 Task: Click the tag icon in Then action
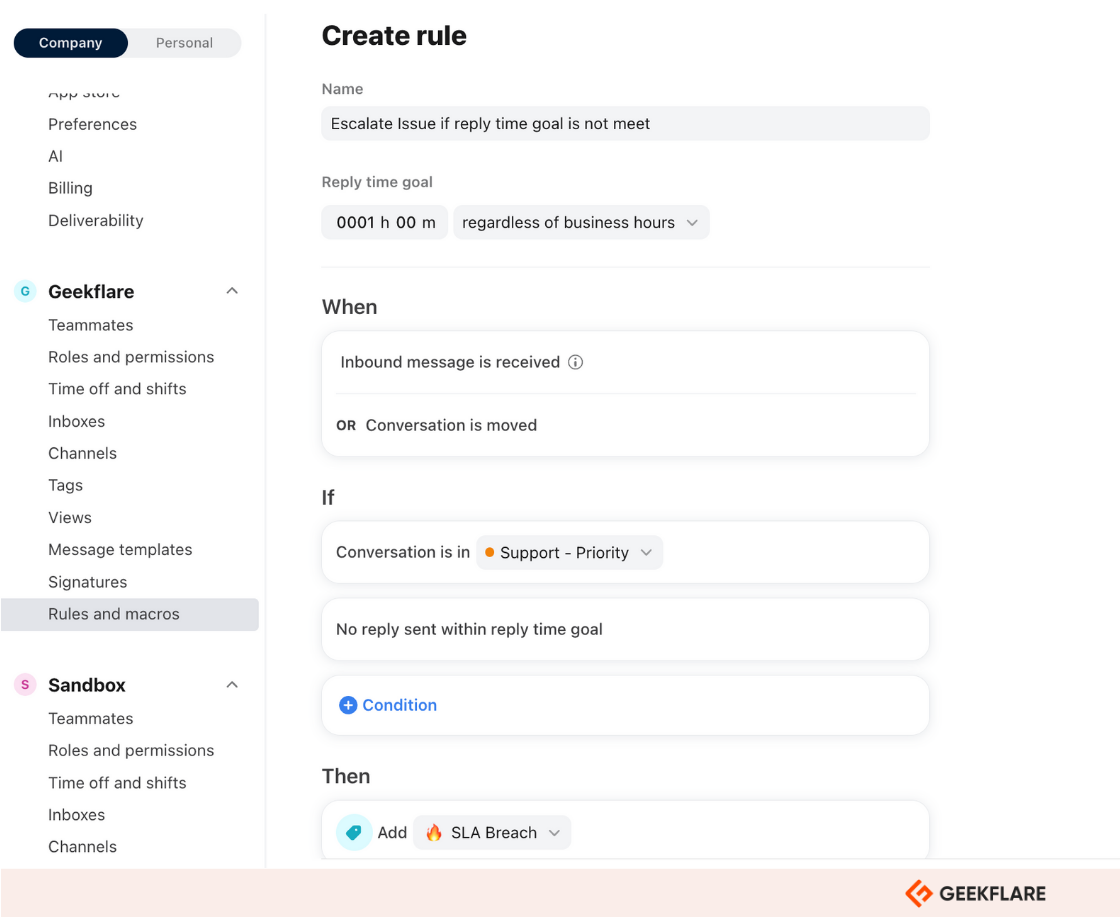tap(354, 832)
